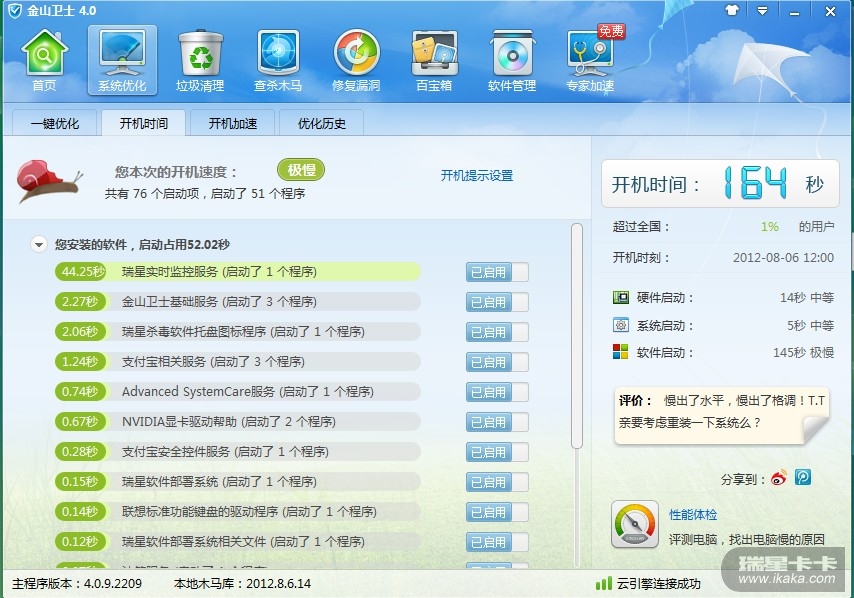Click 主程序版本：4.0.9.2209 status text
854x598 pixels.
point(77,584)
